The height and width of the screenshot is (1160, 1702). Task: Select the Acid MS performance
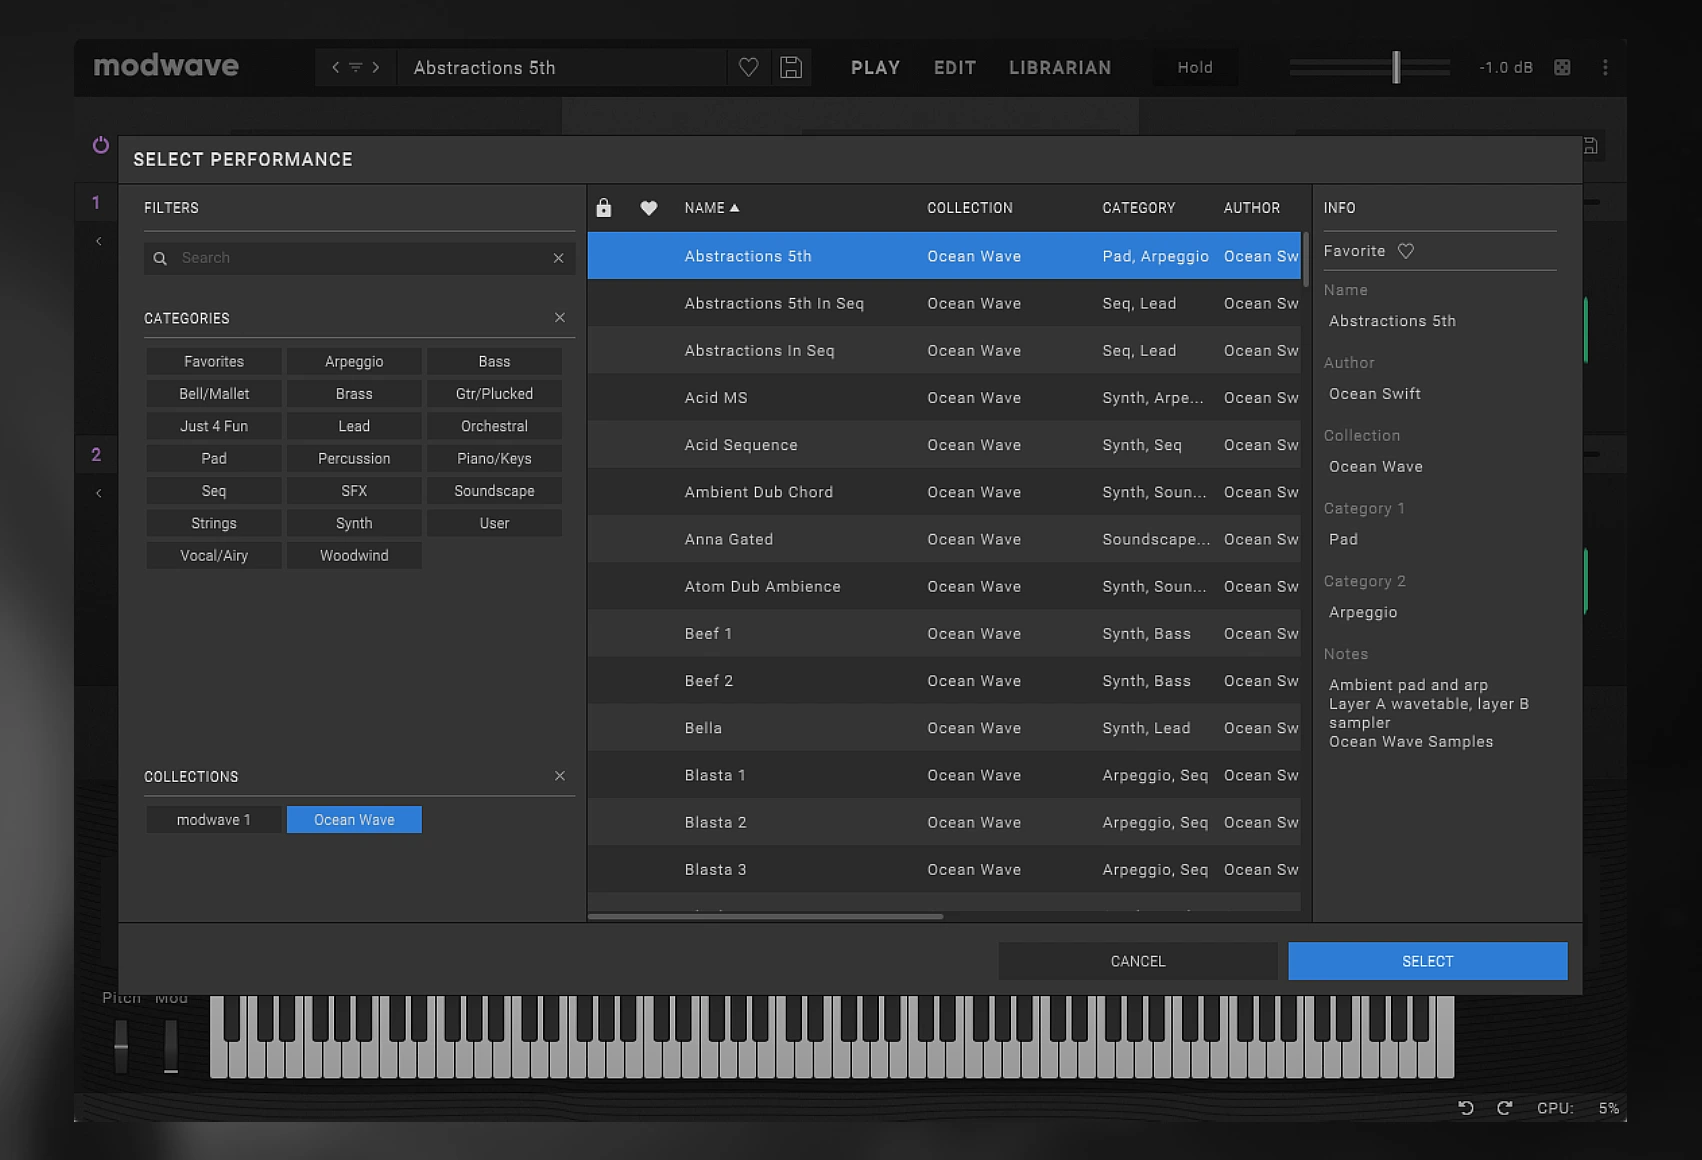944,398
